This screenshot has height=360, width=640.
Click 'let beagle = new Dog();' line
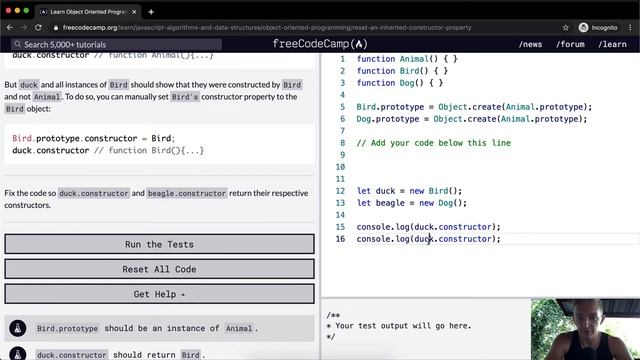click(x=411, y=203)
